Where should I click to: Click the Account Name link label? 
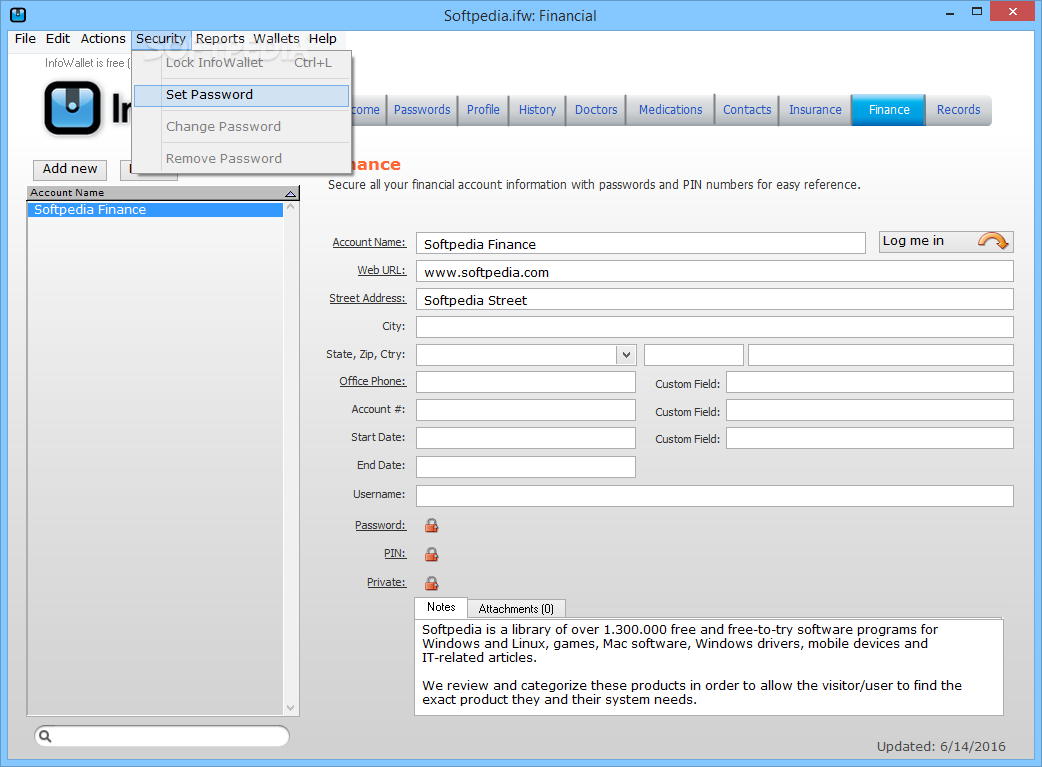369,243
